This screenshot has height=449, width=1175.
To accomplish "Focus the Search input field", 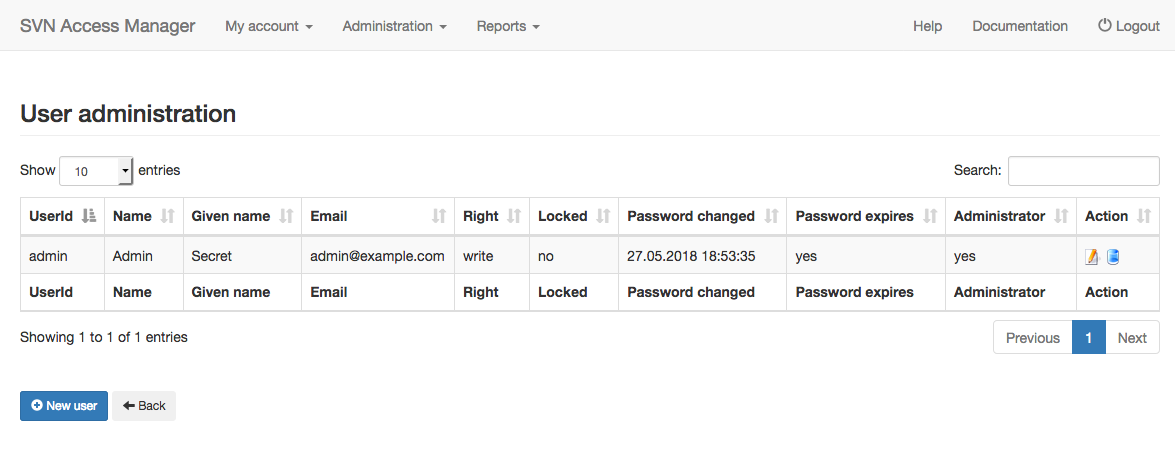I will point(1084,171).
